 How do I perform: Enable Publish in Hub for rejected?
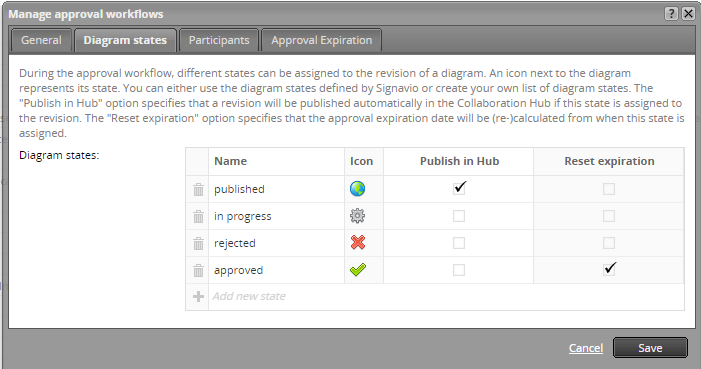click(x=459, y=243)
